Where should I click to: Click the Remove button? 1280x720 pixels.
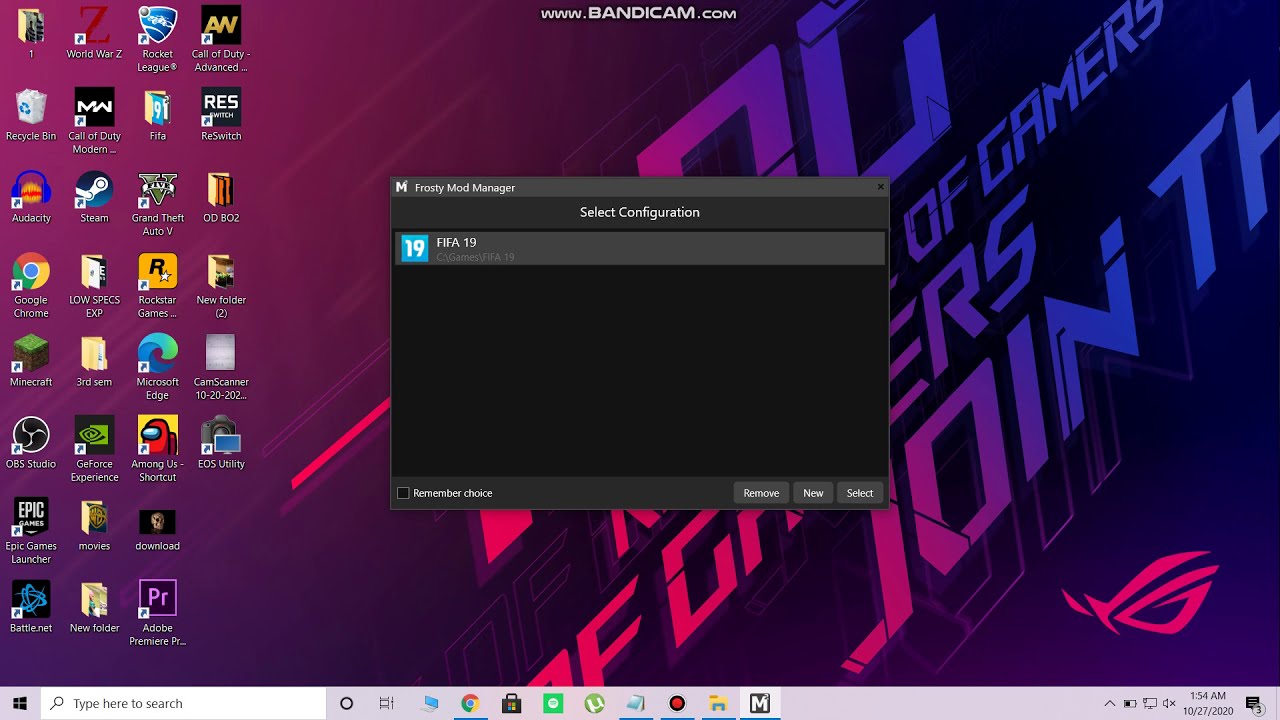point(761,493)
